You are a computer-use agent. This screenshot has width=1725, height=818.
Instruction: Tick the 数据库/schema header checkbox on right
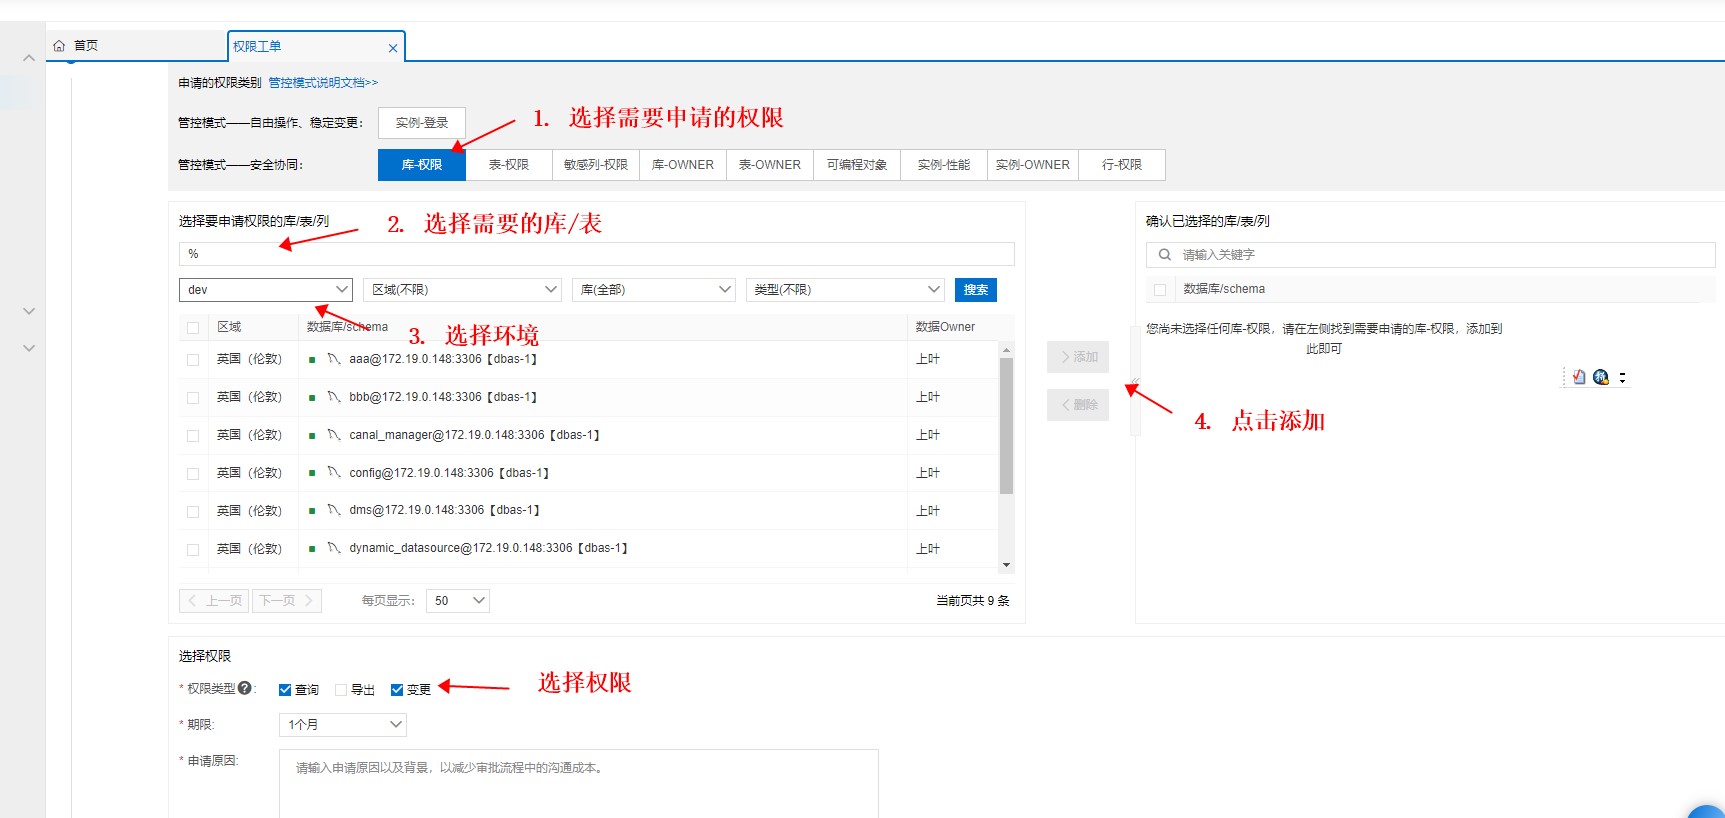(1160, 290)
